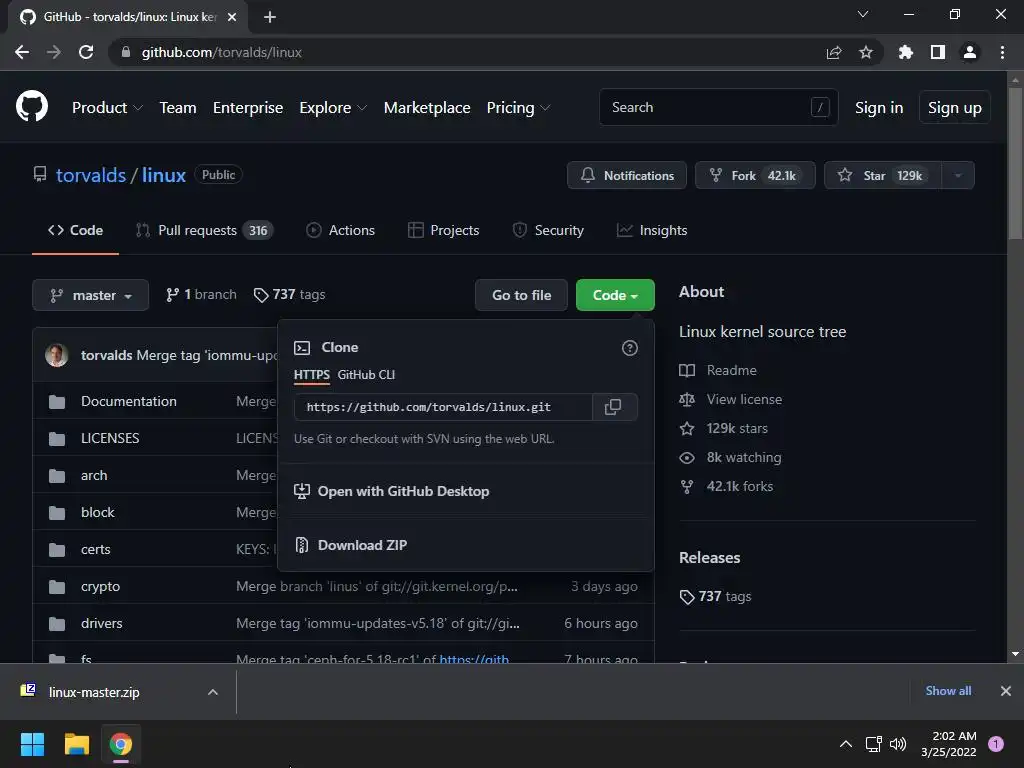The image size is (1024, 768).
Task: Click the clone URL text field
Action: [443, 407]
